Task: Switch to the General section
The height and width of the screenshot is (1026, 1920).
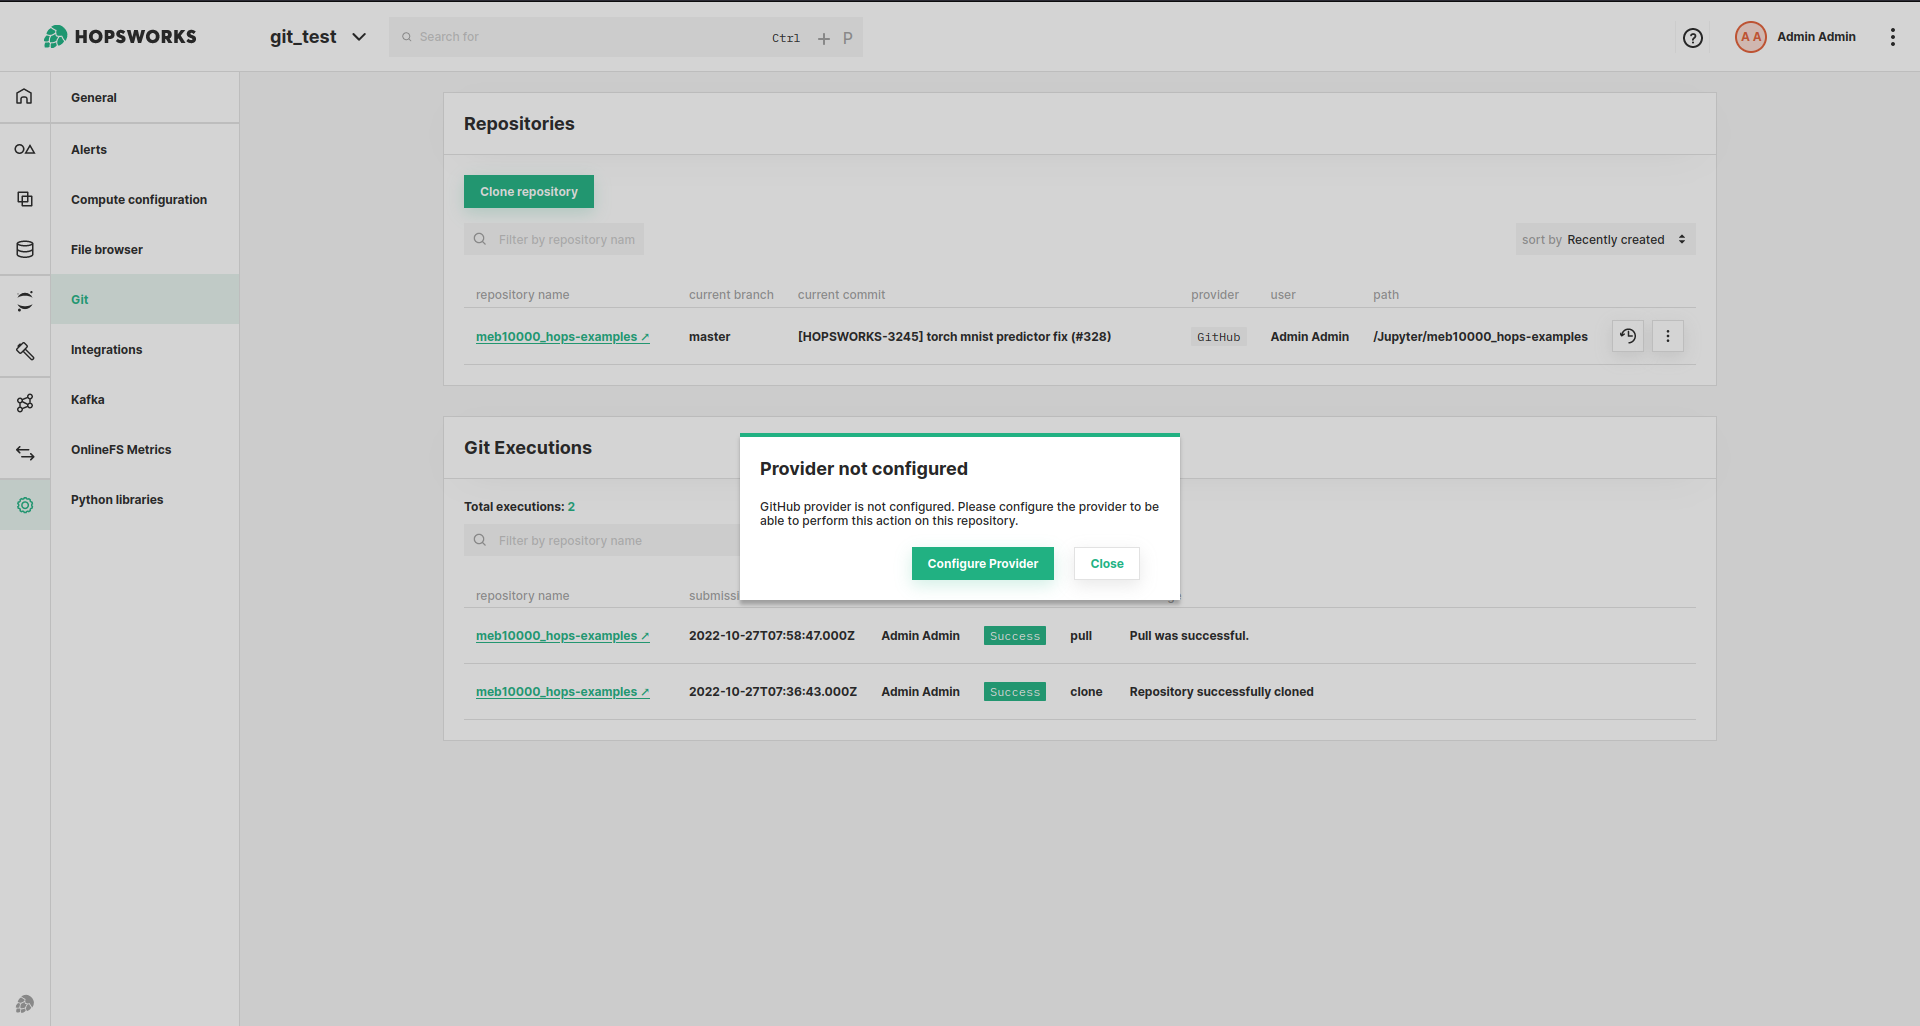Action: [93, 97]
